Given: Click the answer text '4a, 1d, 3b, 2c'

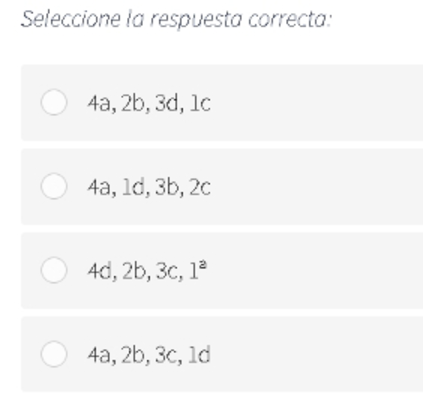Looking at the screenshot, I should (x=149, y=187).
